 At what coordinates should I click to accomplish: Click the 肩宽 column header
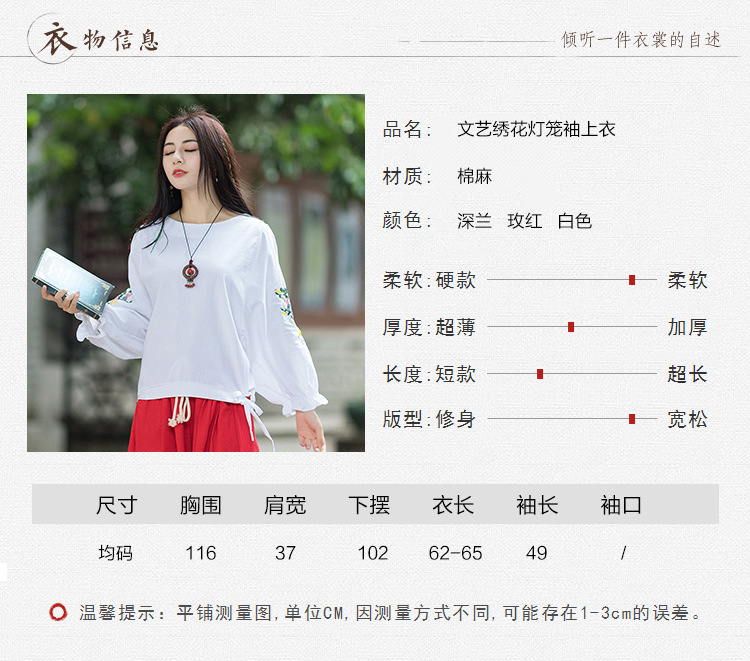tap(285, 505)
